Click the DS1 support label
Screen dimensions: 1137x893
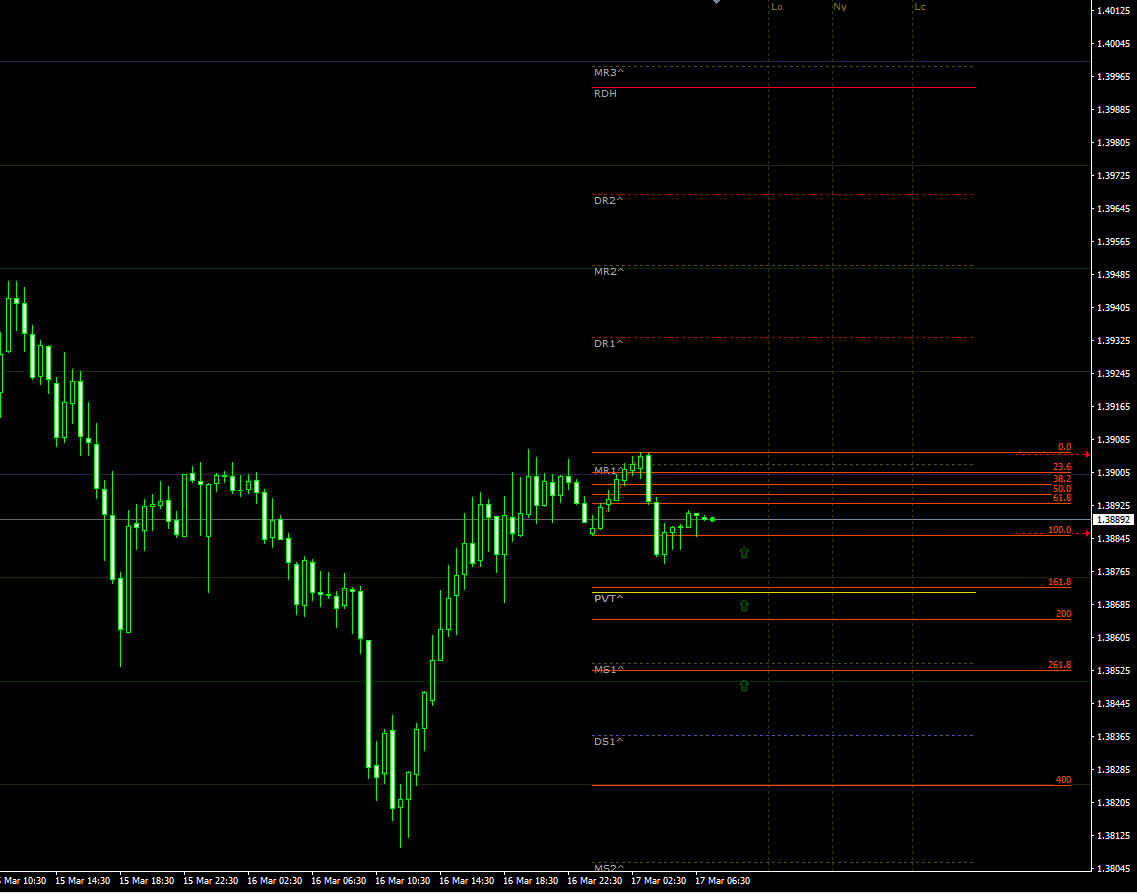(608, 741)
